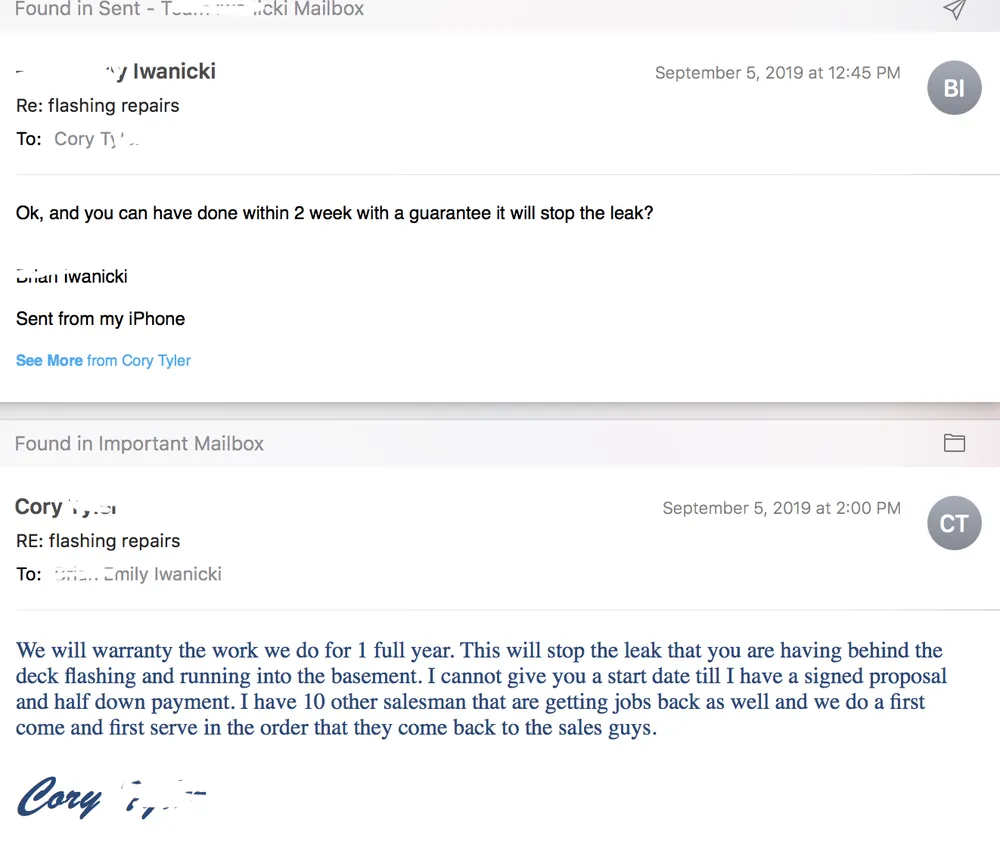The width and height of the screenshot is (1000, 854).
Task: Click the BI sender avatar
Action: coord(954,88)
